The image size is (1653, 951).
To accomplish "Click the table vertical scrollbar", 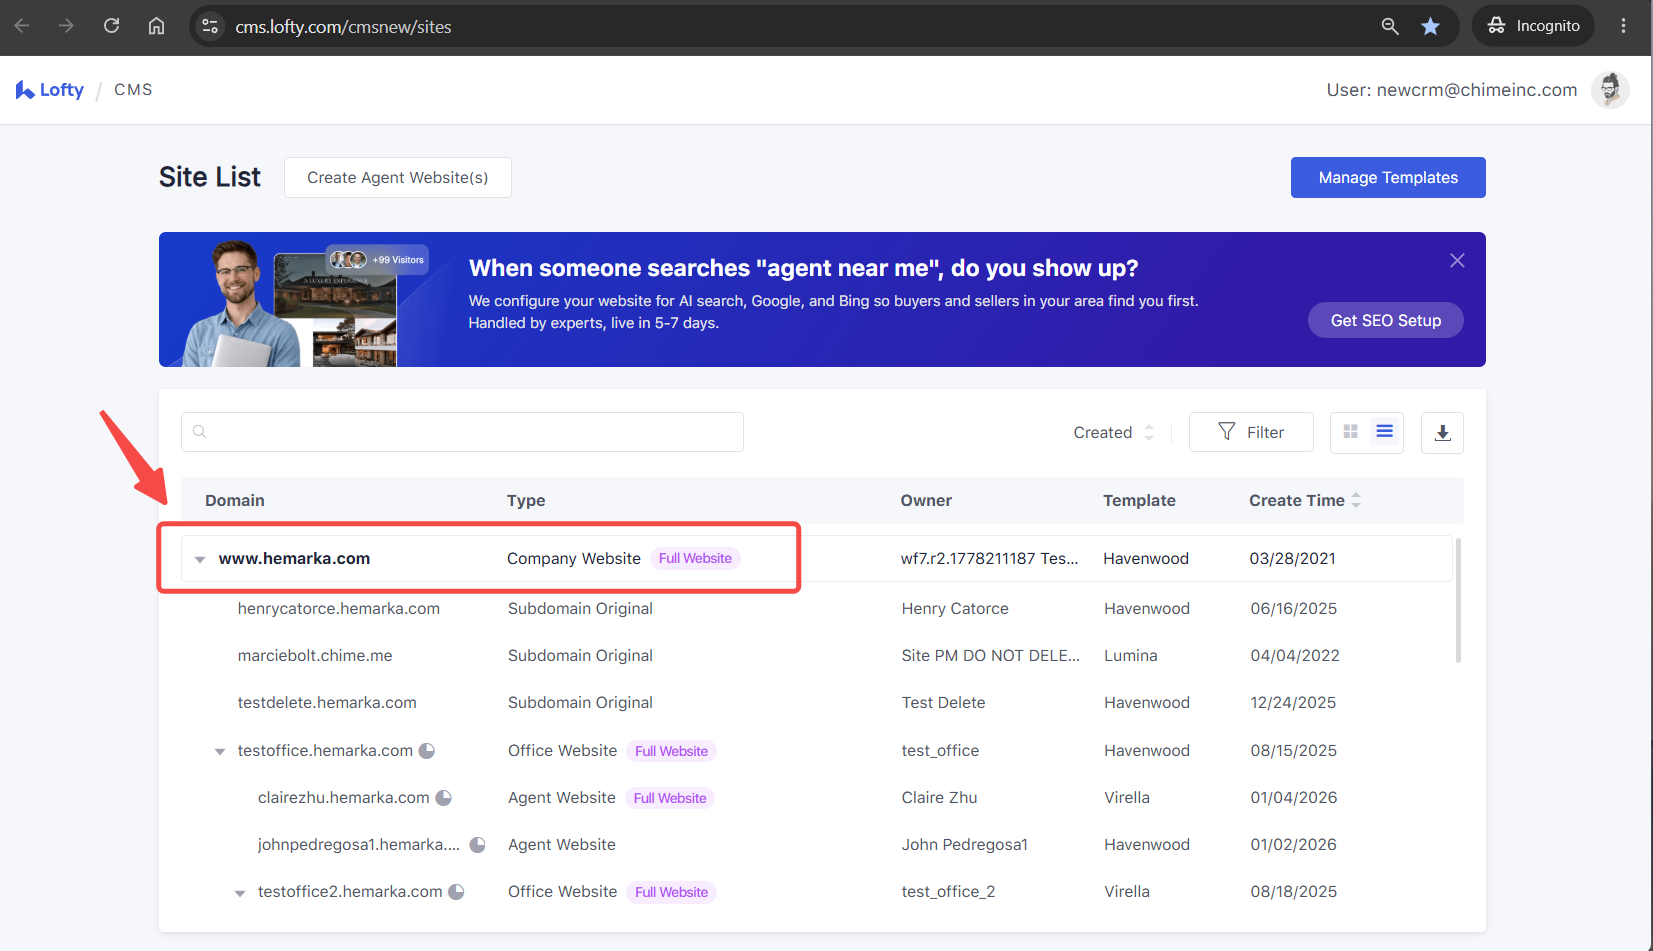I will (x=1458, y=600).
